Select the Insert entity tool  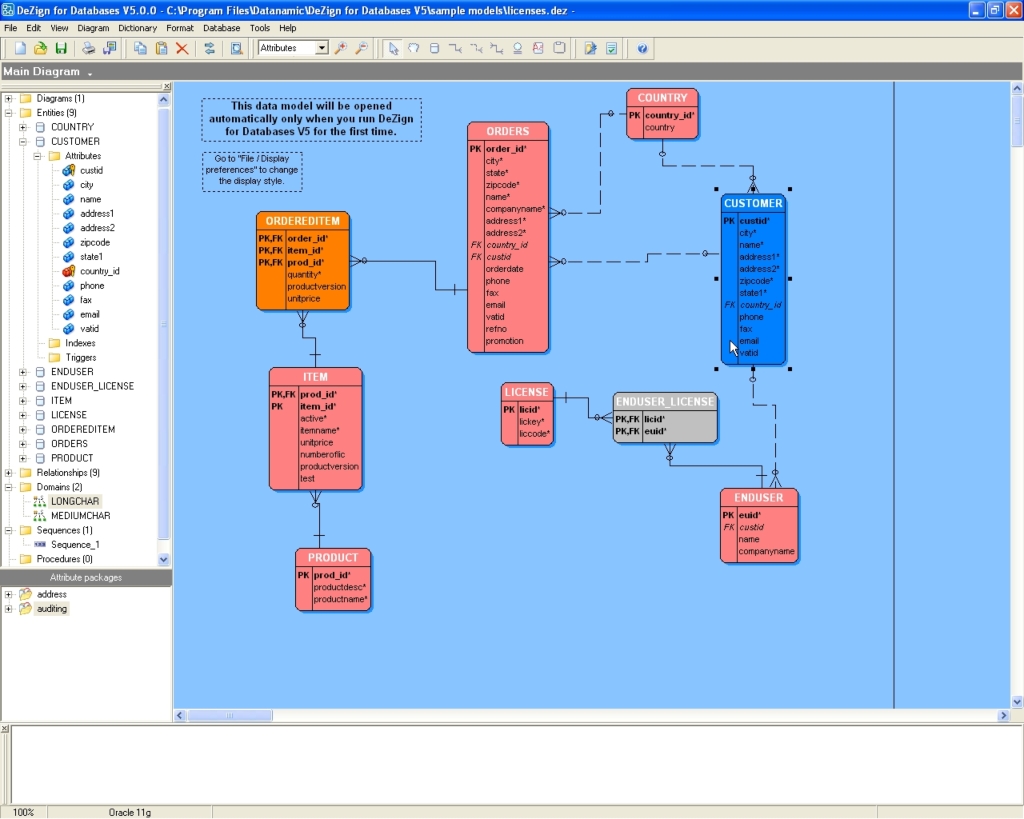(434, 48)
